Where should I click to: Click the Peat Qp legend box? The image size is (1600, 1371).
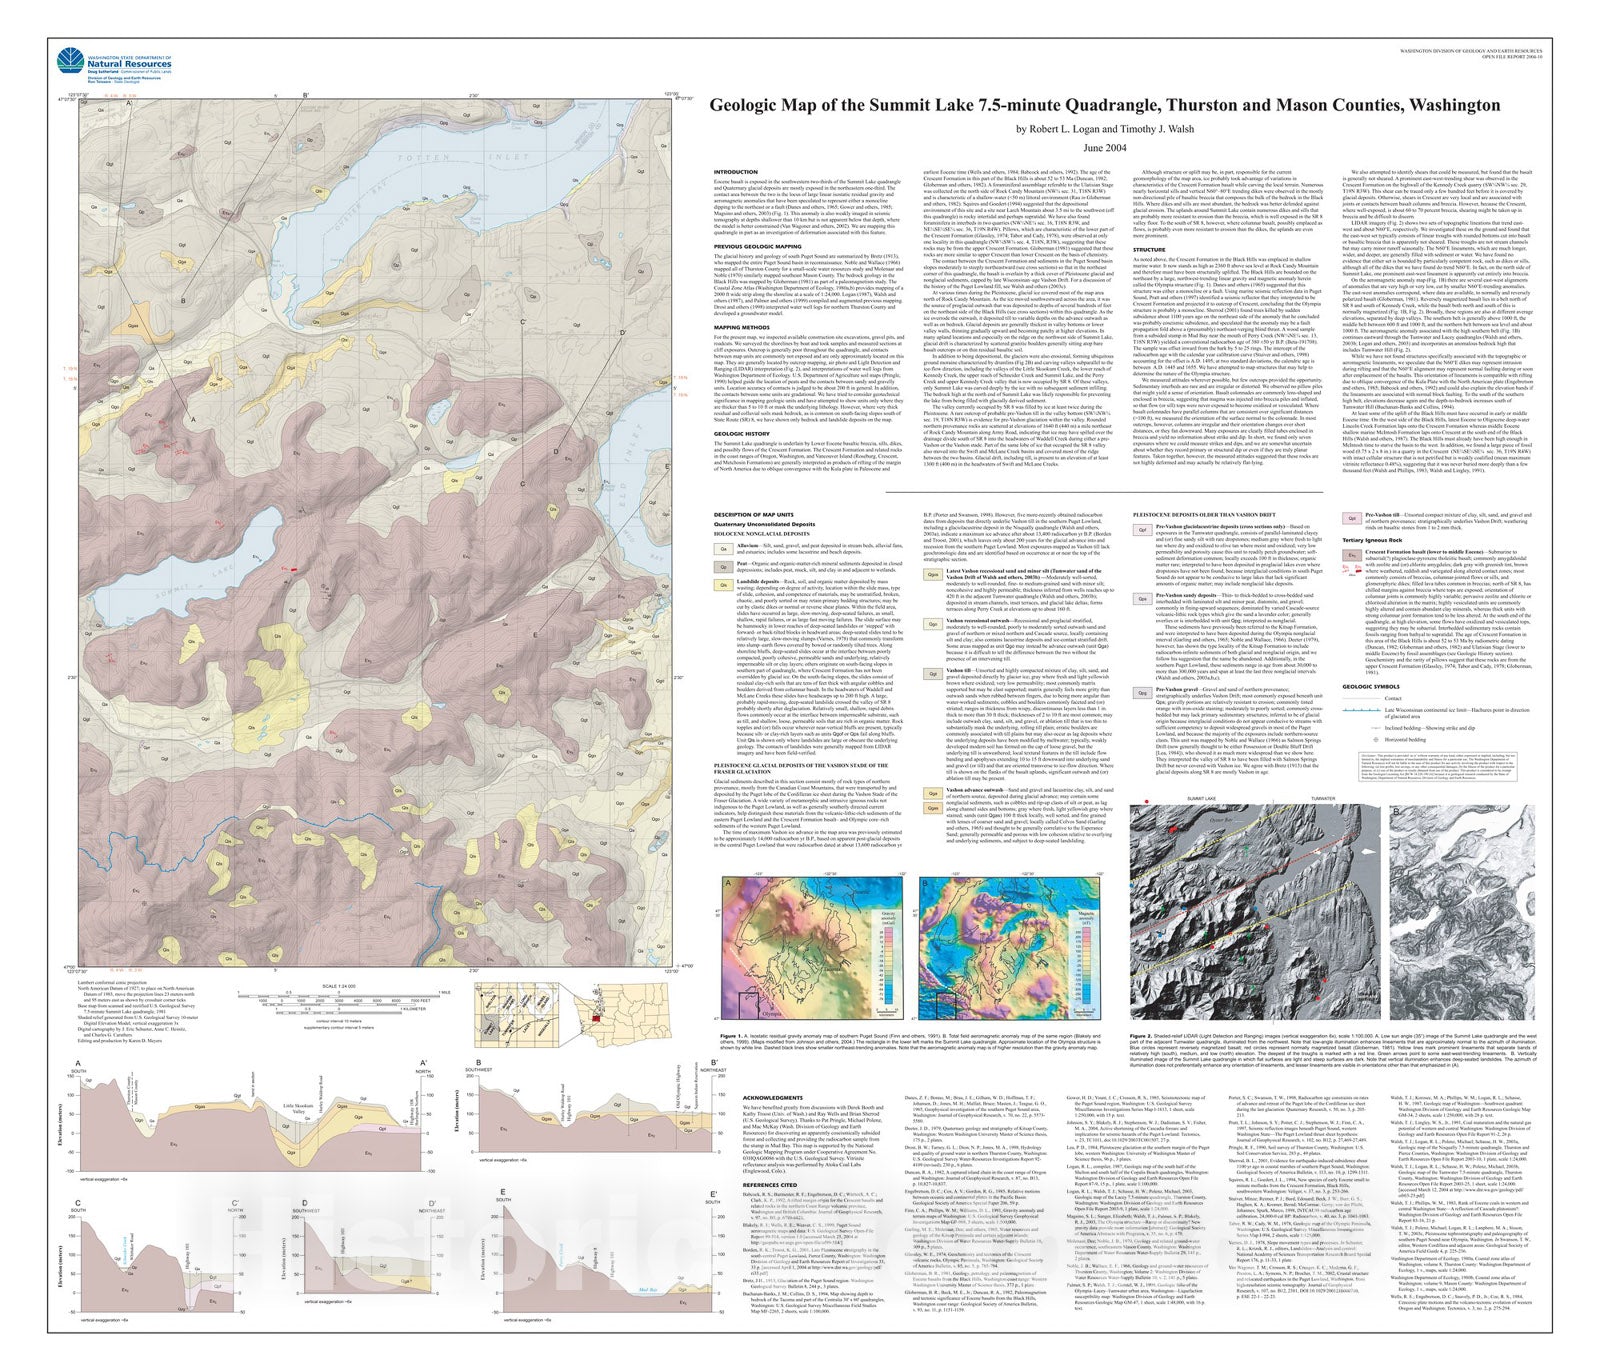point(724,565)
